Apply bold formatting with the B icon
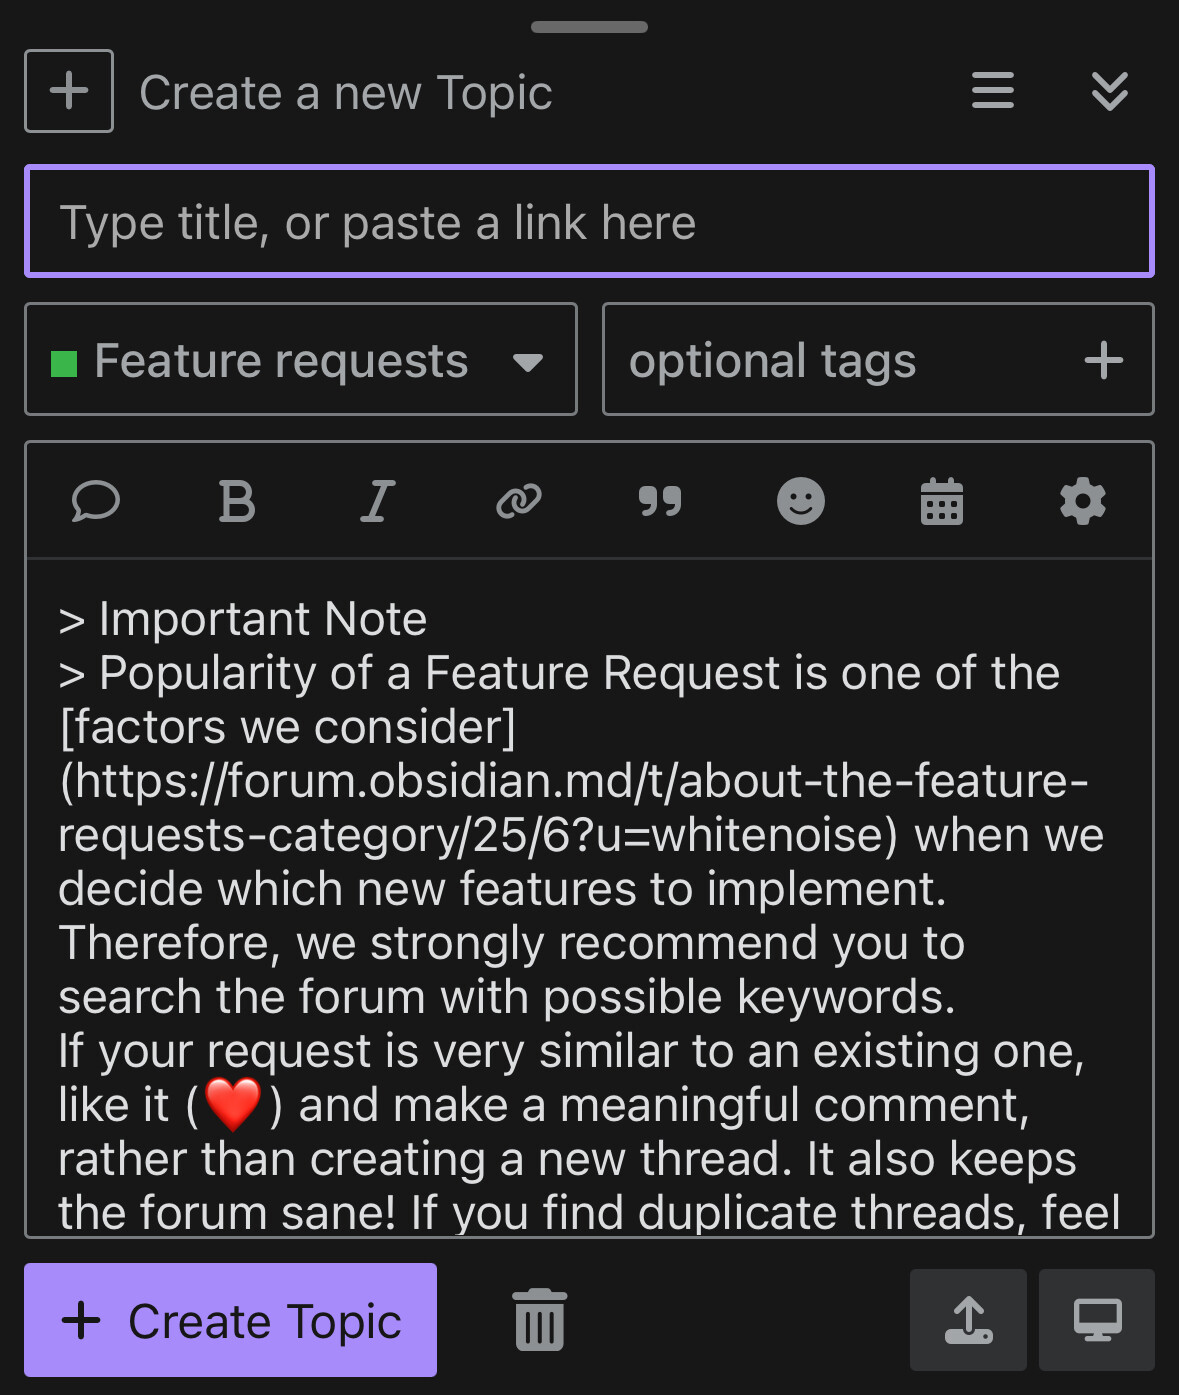 pyautogui.click(x=237, y=501)
